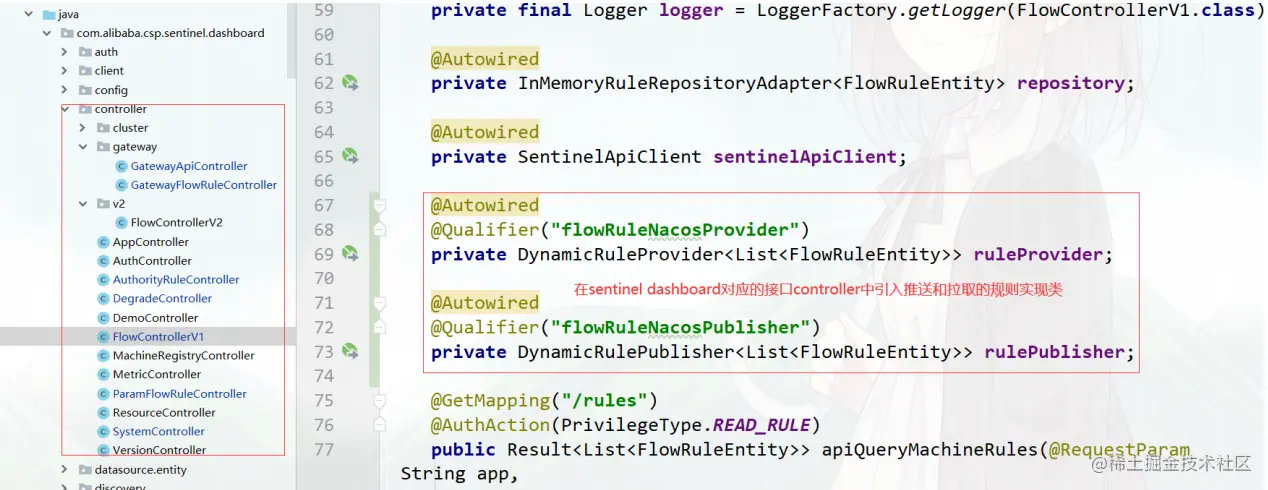Screen dimensions: 1268x490
Task: Click the auth package folder icon
Action: (x=84, y=52)
